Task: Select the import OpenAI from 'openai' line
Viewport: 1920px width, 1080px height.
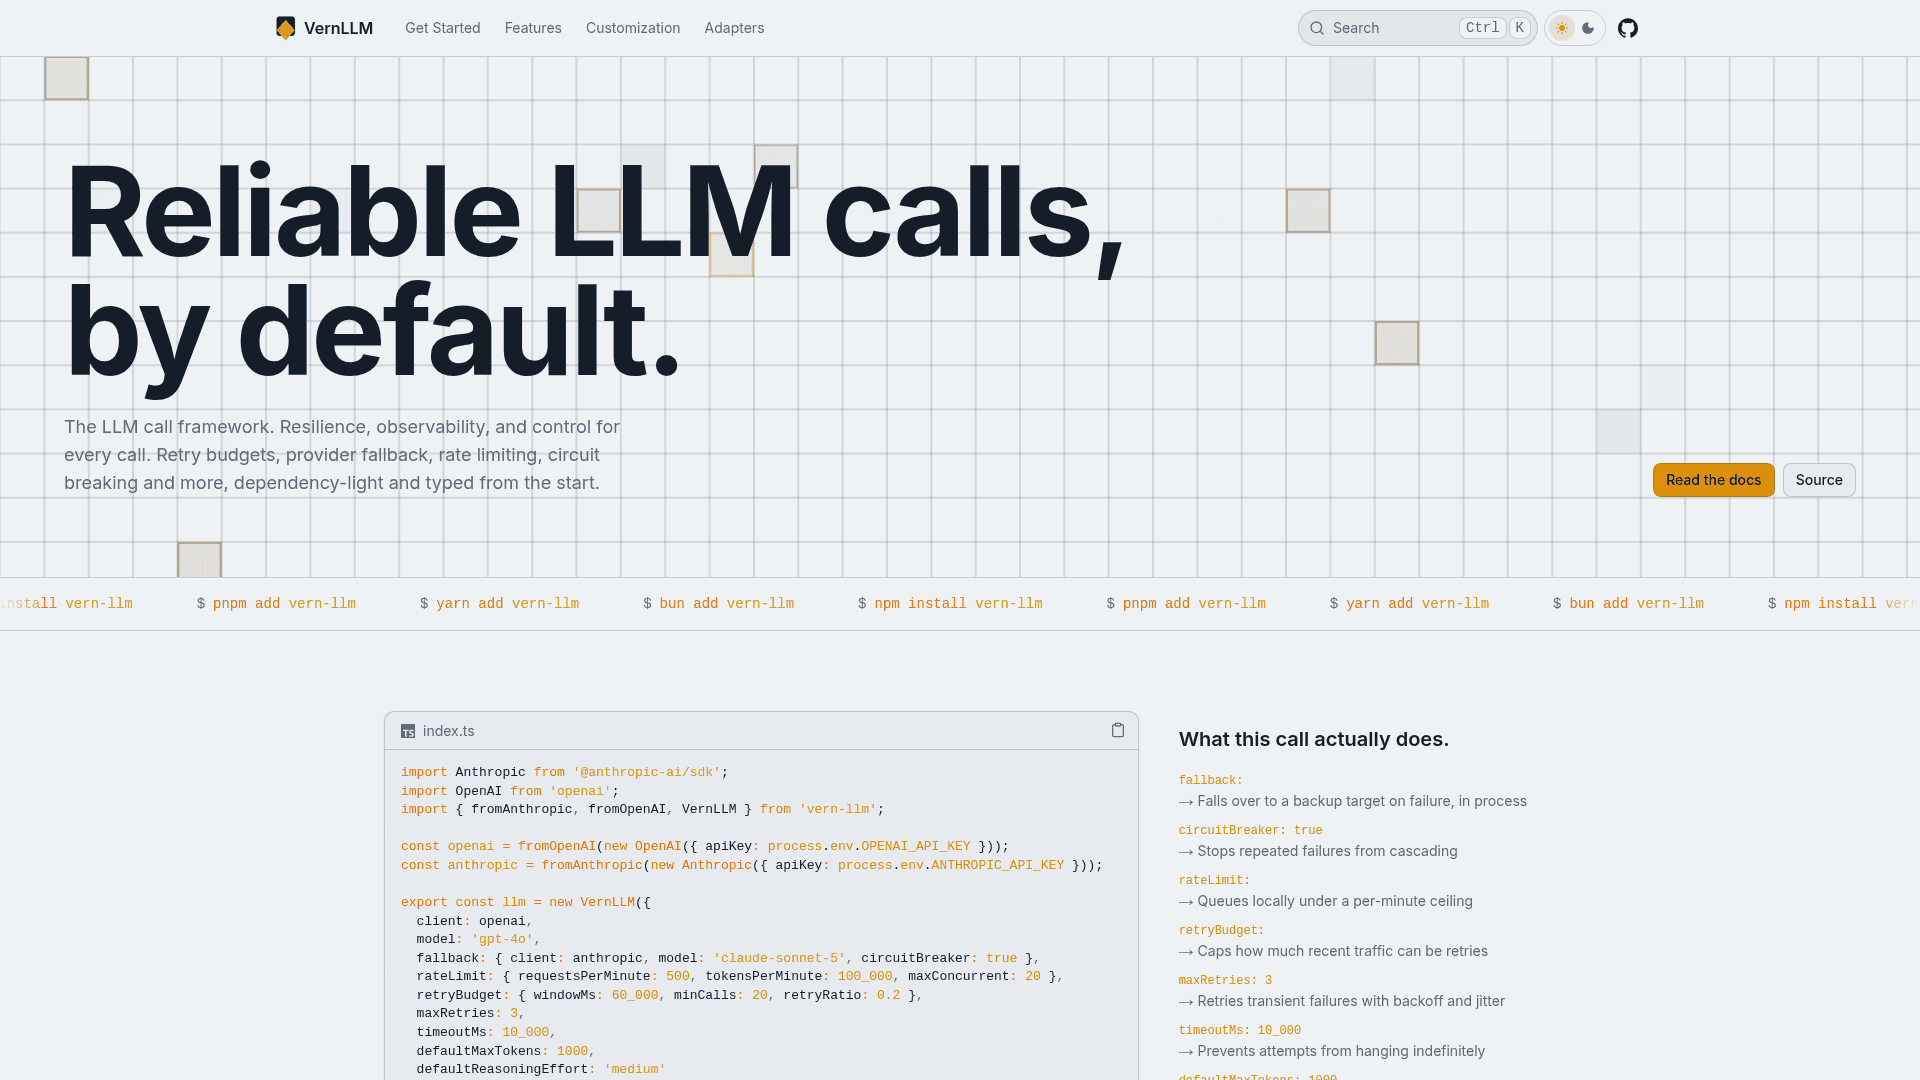Action: (510, 791)
